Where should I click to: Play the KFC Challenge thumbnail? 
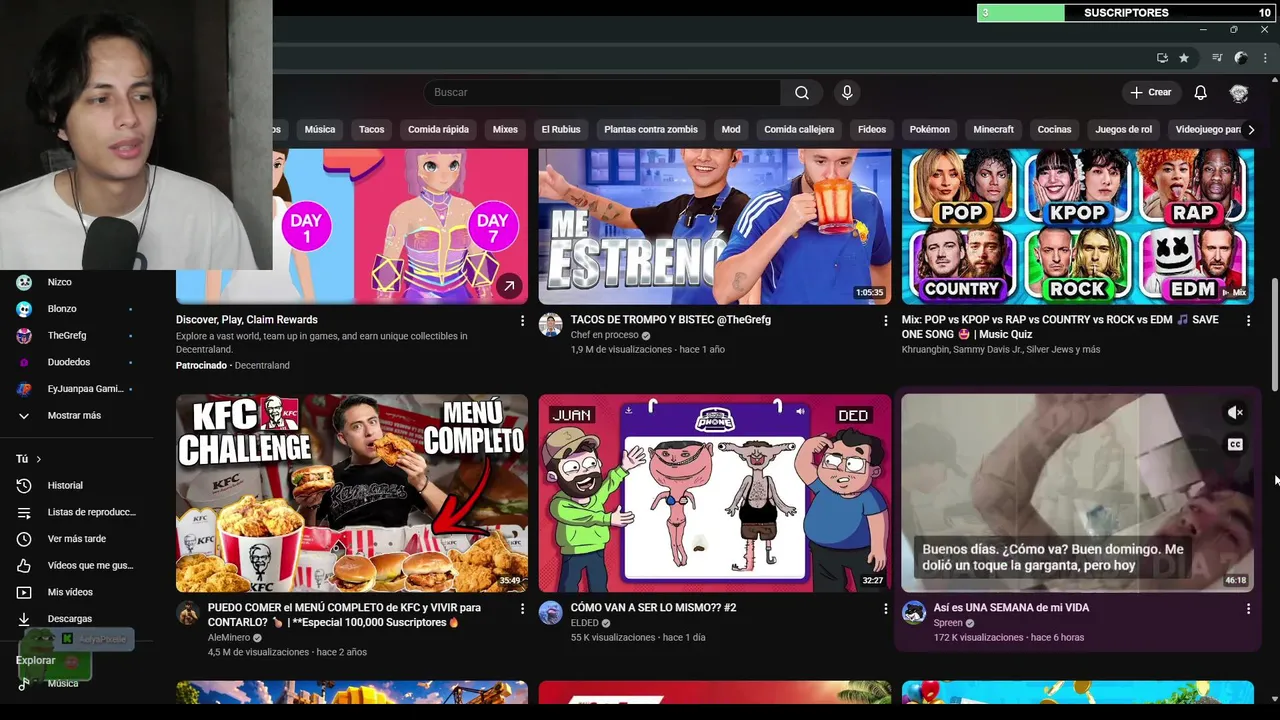(x=352, y=493)
